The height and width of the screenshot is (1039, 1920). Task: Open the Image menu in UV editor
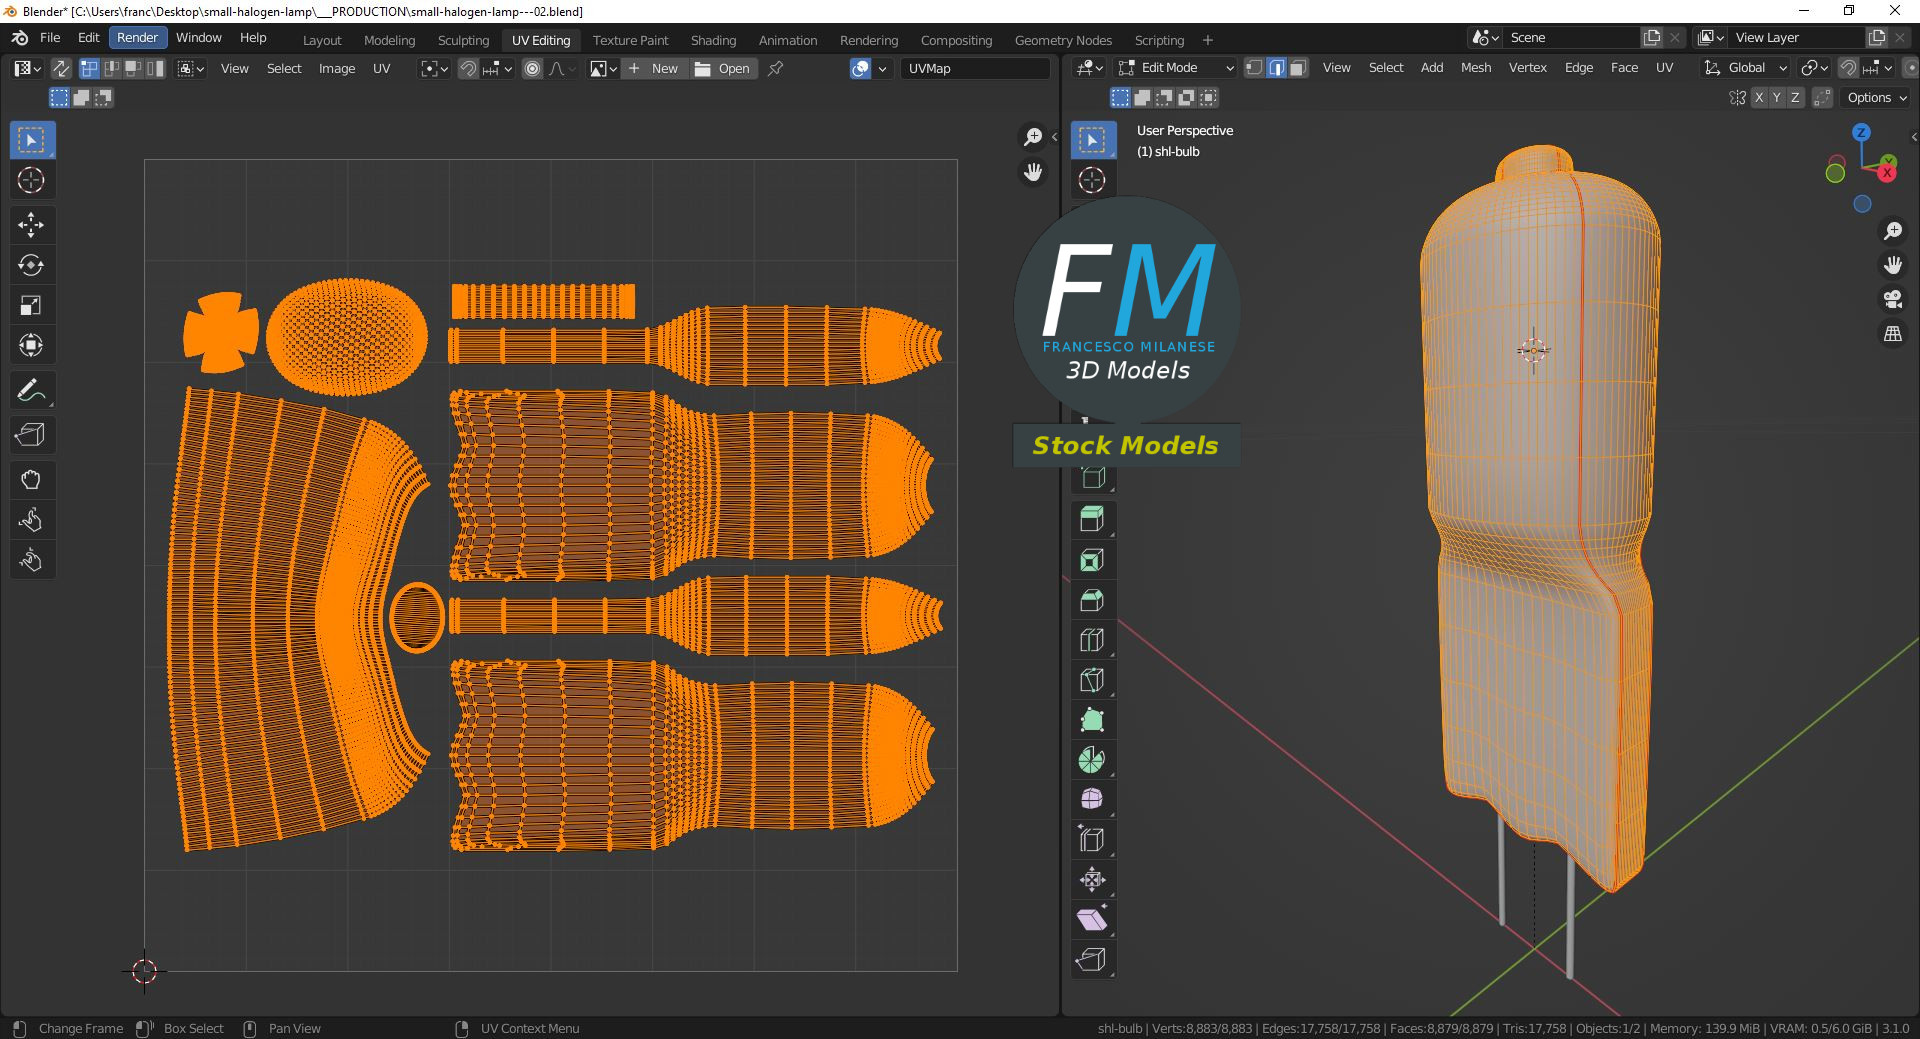336,69
